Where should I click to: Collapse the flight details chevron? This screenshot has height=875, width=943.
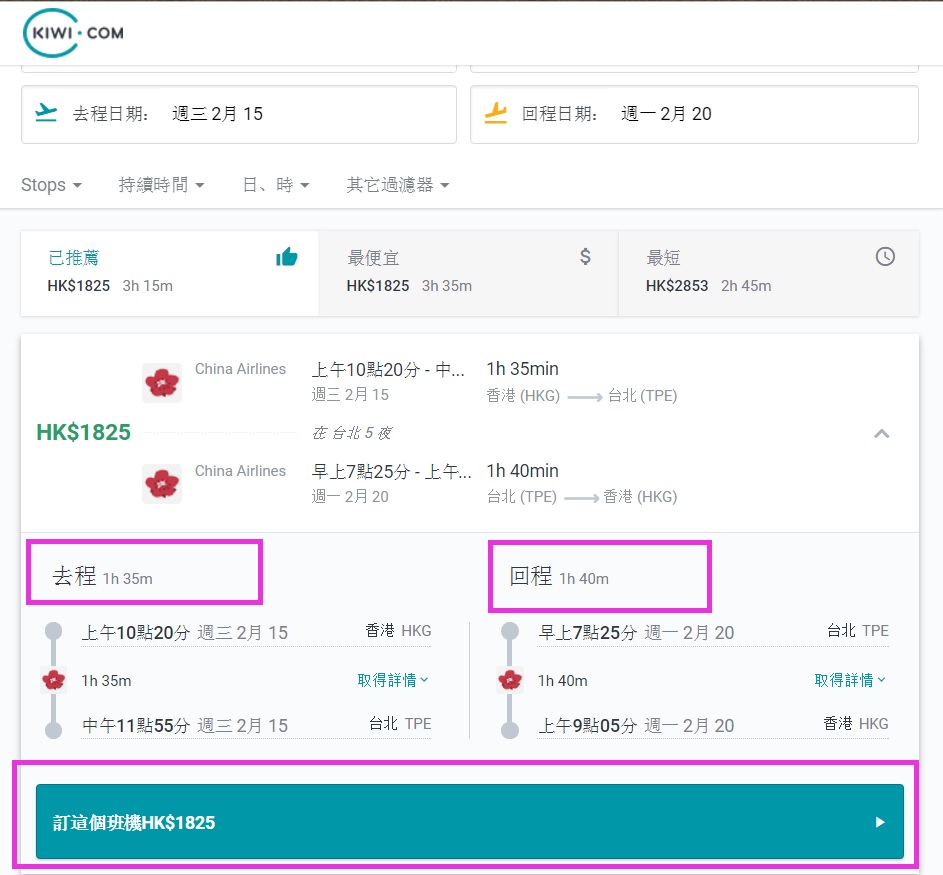click(882, 433)
